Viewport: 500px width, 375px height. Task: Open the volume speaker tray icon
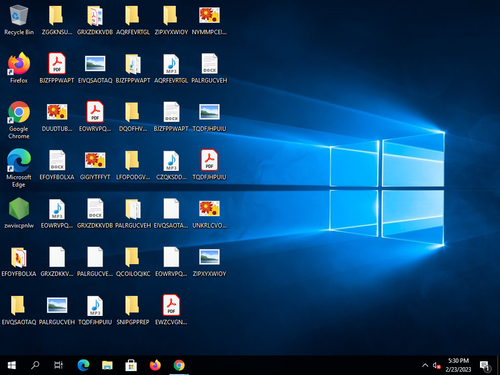click(436, 365)
